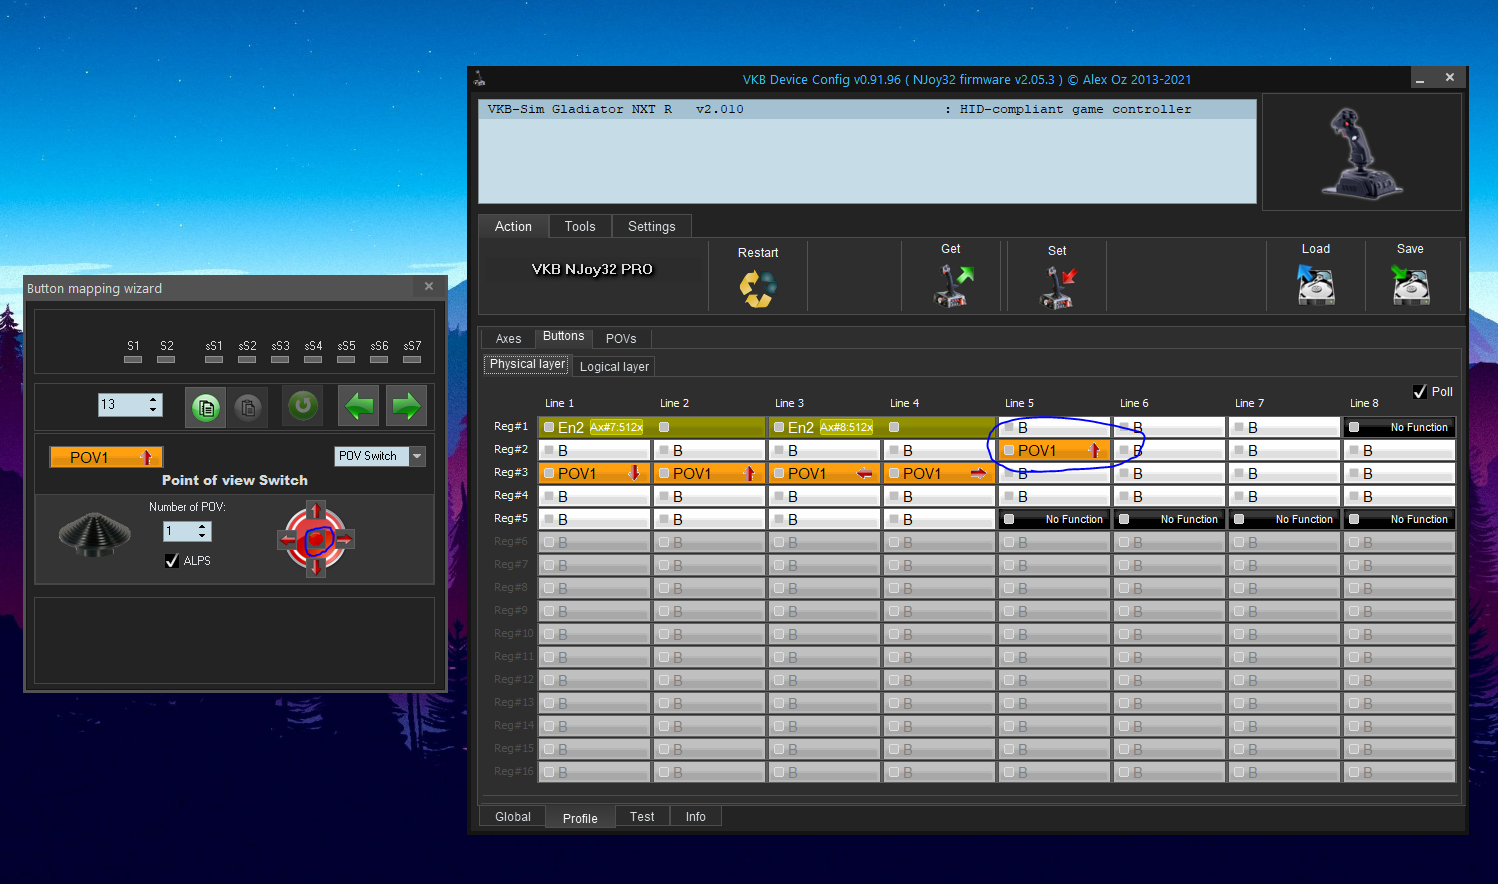Click the green reset circular arrow icon
The width and height of the screenshot is (1498, 884).
pos(302,405)
